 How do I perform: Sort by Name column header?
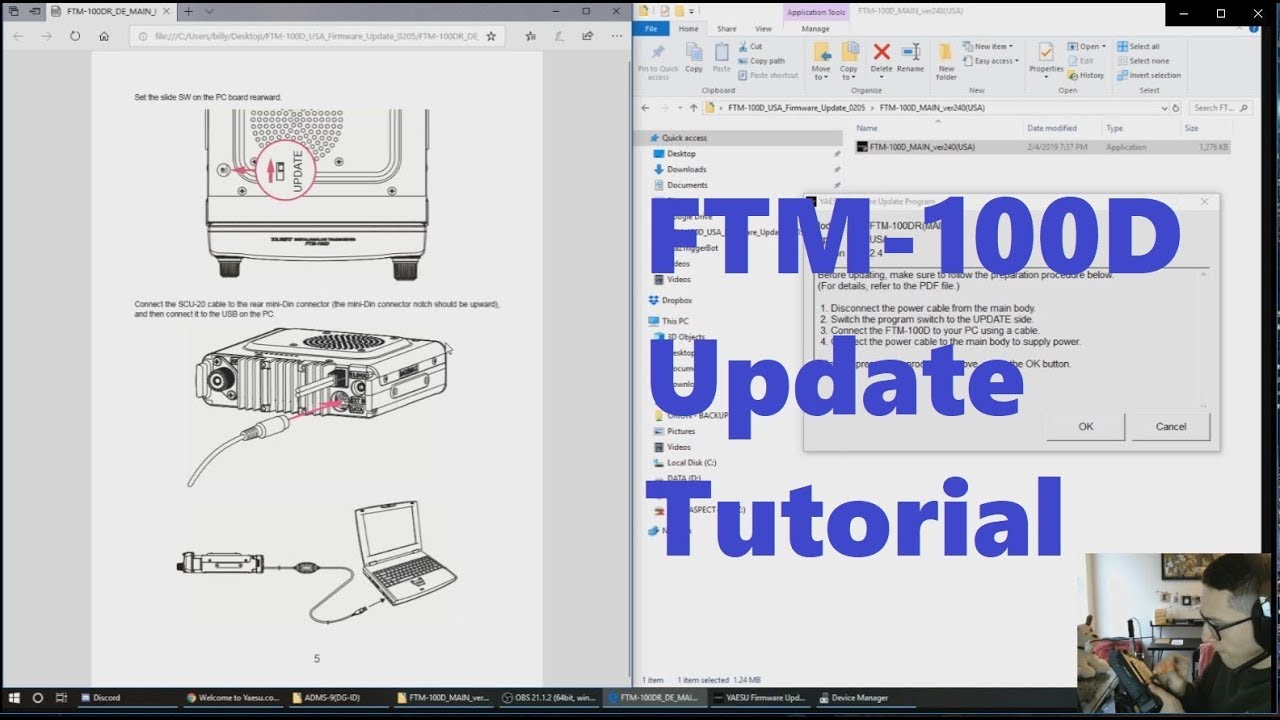[x=867, y=128]
